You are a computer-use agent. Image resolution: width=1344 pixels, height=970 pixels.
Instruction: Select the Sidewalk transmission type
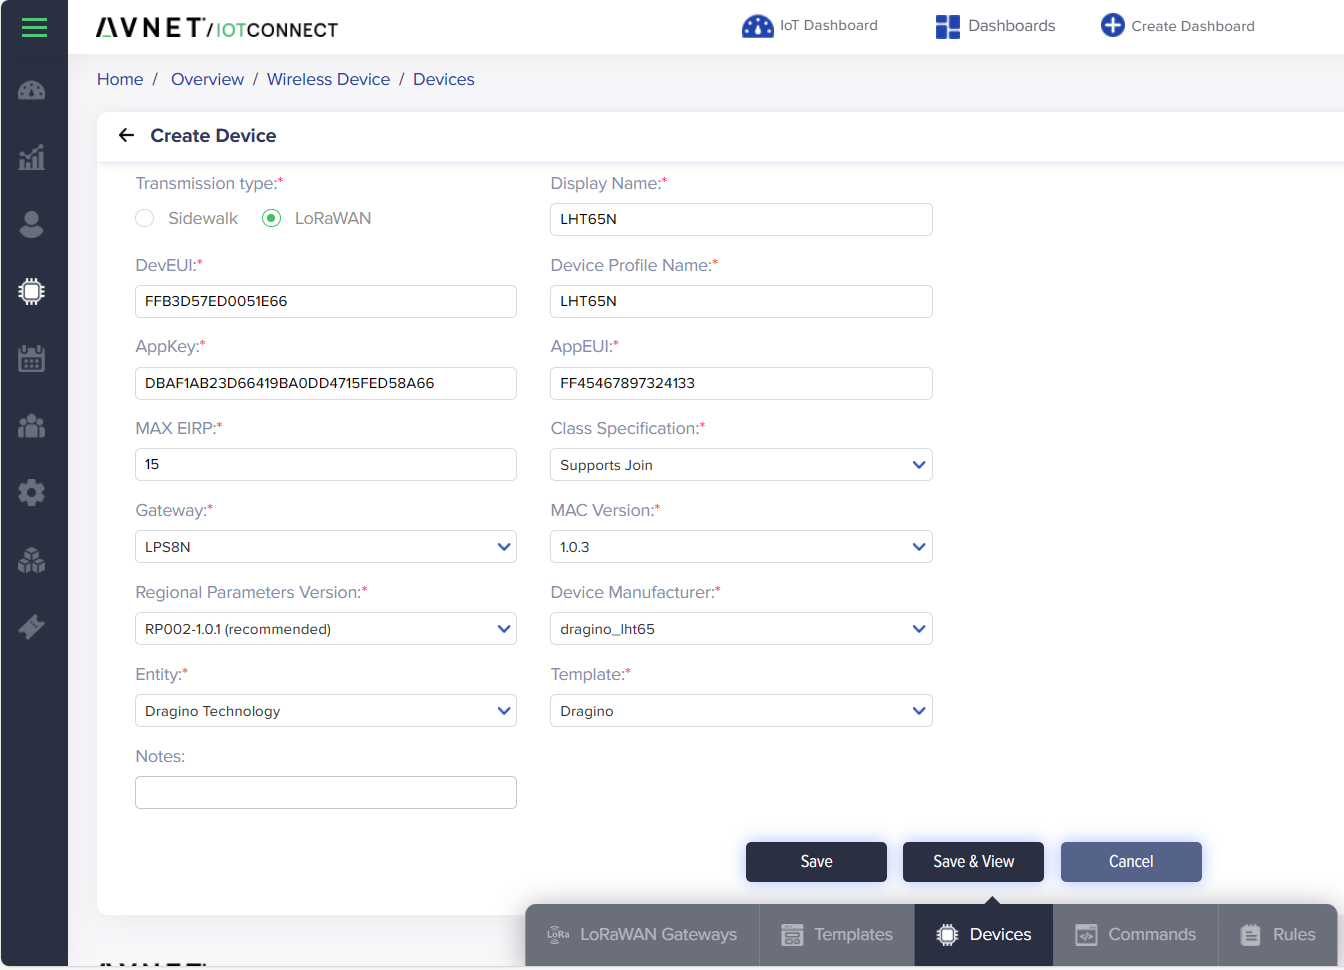[145, 218]
